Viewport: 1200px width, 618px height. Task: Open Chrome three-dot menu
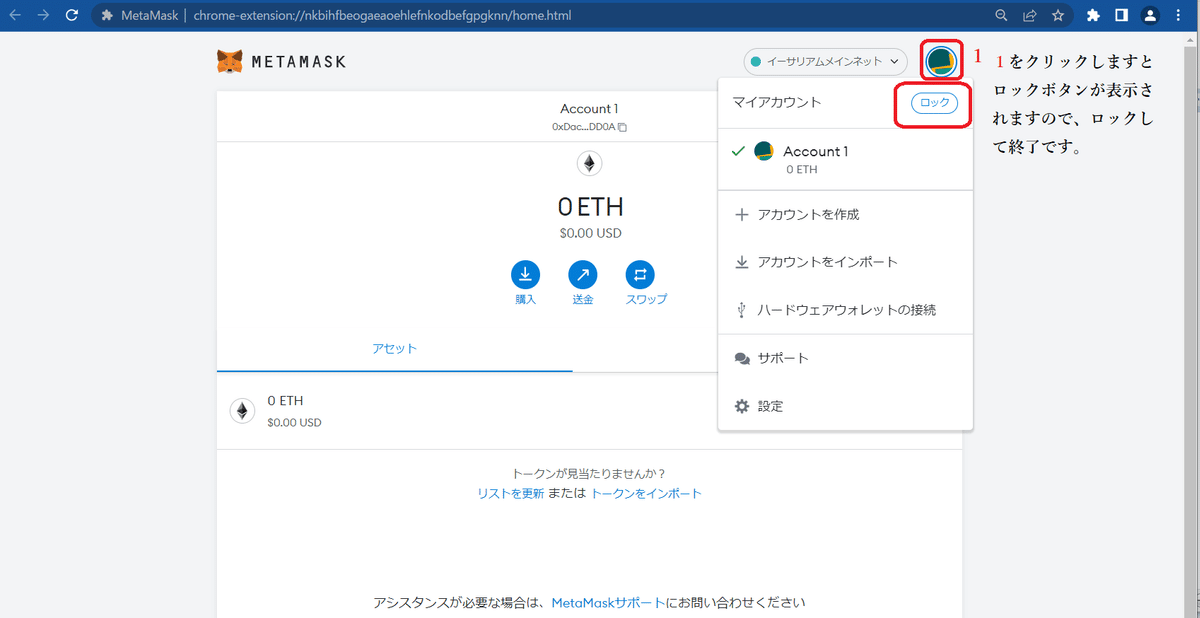[1179, 16]
